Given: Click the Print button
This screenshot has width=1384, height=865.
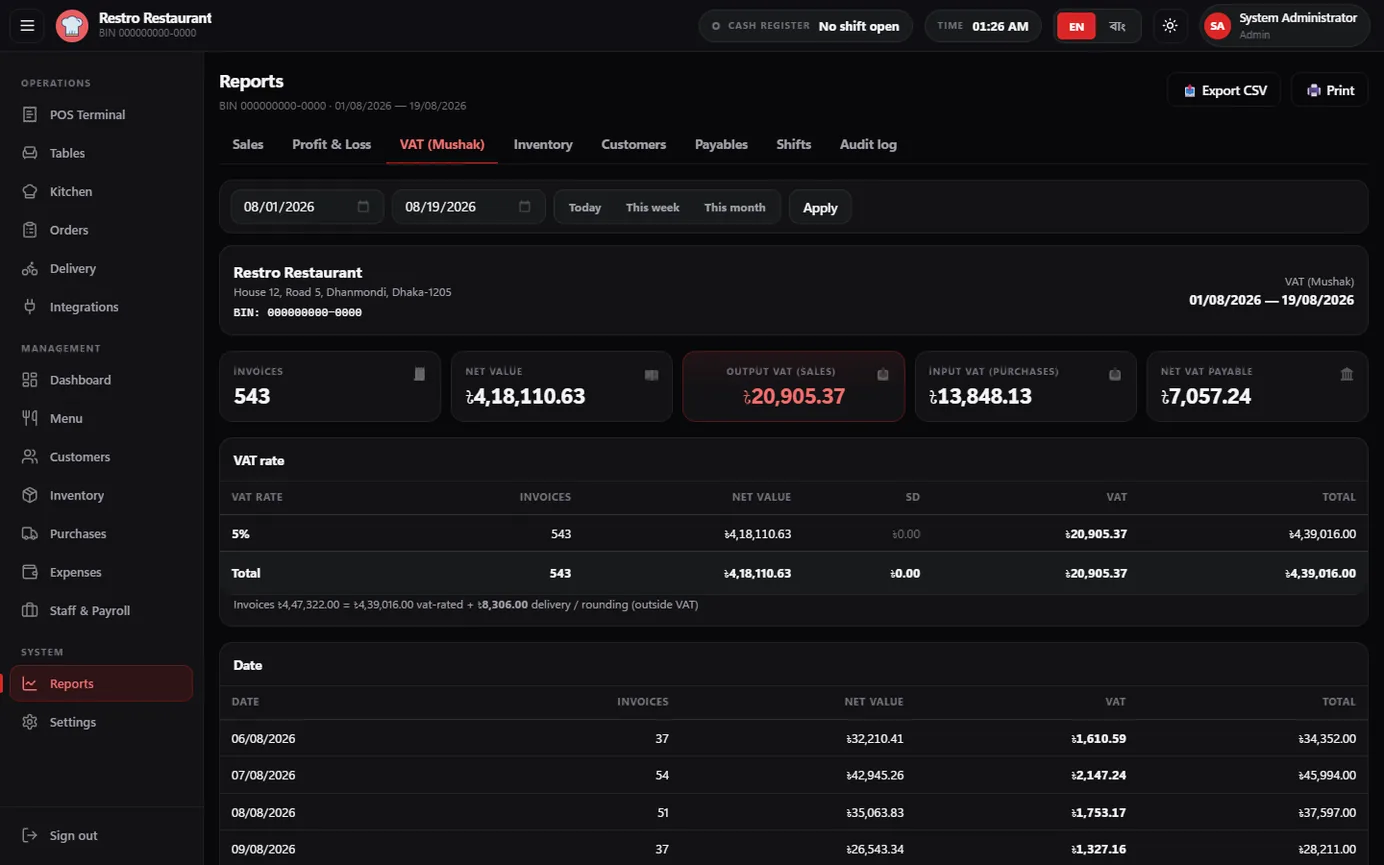Looking at the screenshot, I should pyautogui.click(x=1330, y=90).
